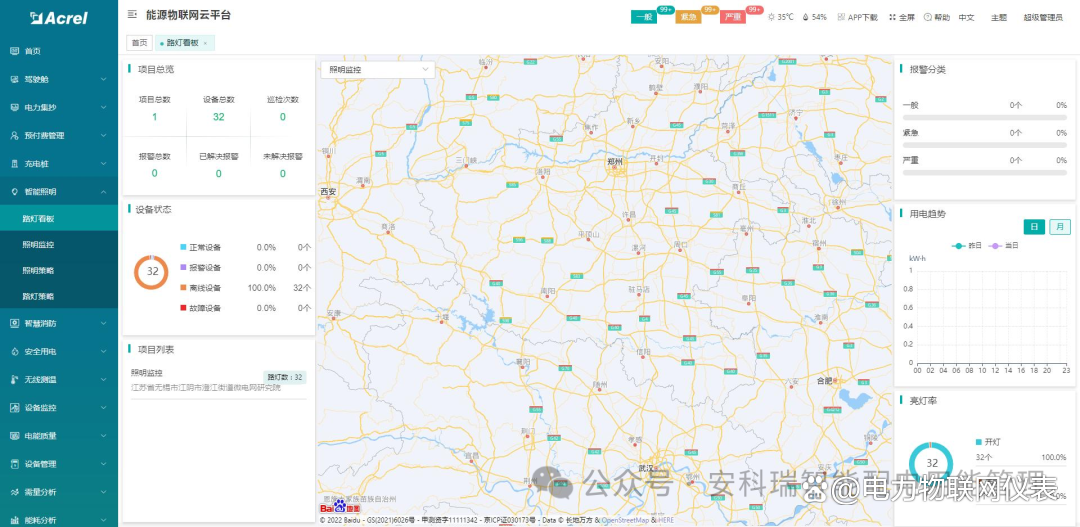The height and width of the screenshot is (527, 1080).
Task: Open the 首页 tab
Action: [x=139, y=43]
